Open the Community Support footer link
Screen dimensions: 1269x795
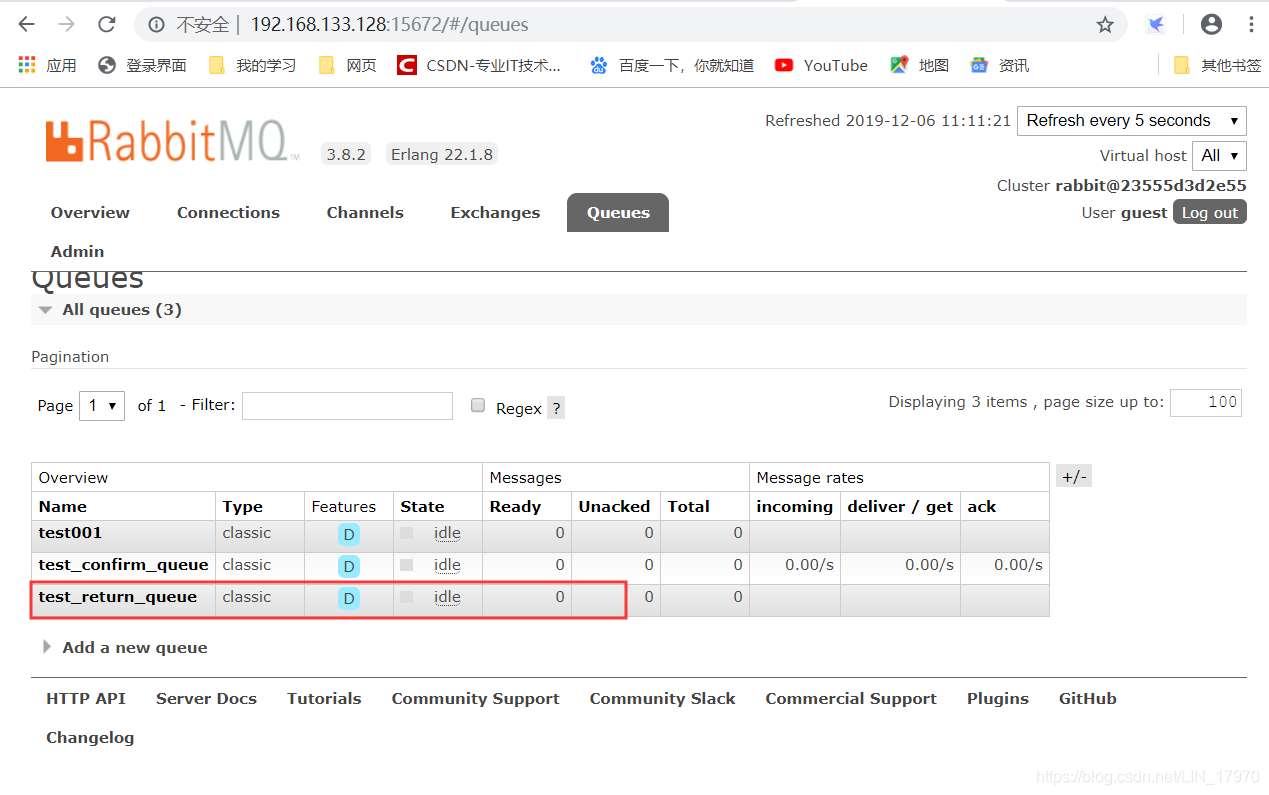point(475,698)
